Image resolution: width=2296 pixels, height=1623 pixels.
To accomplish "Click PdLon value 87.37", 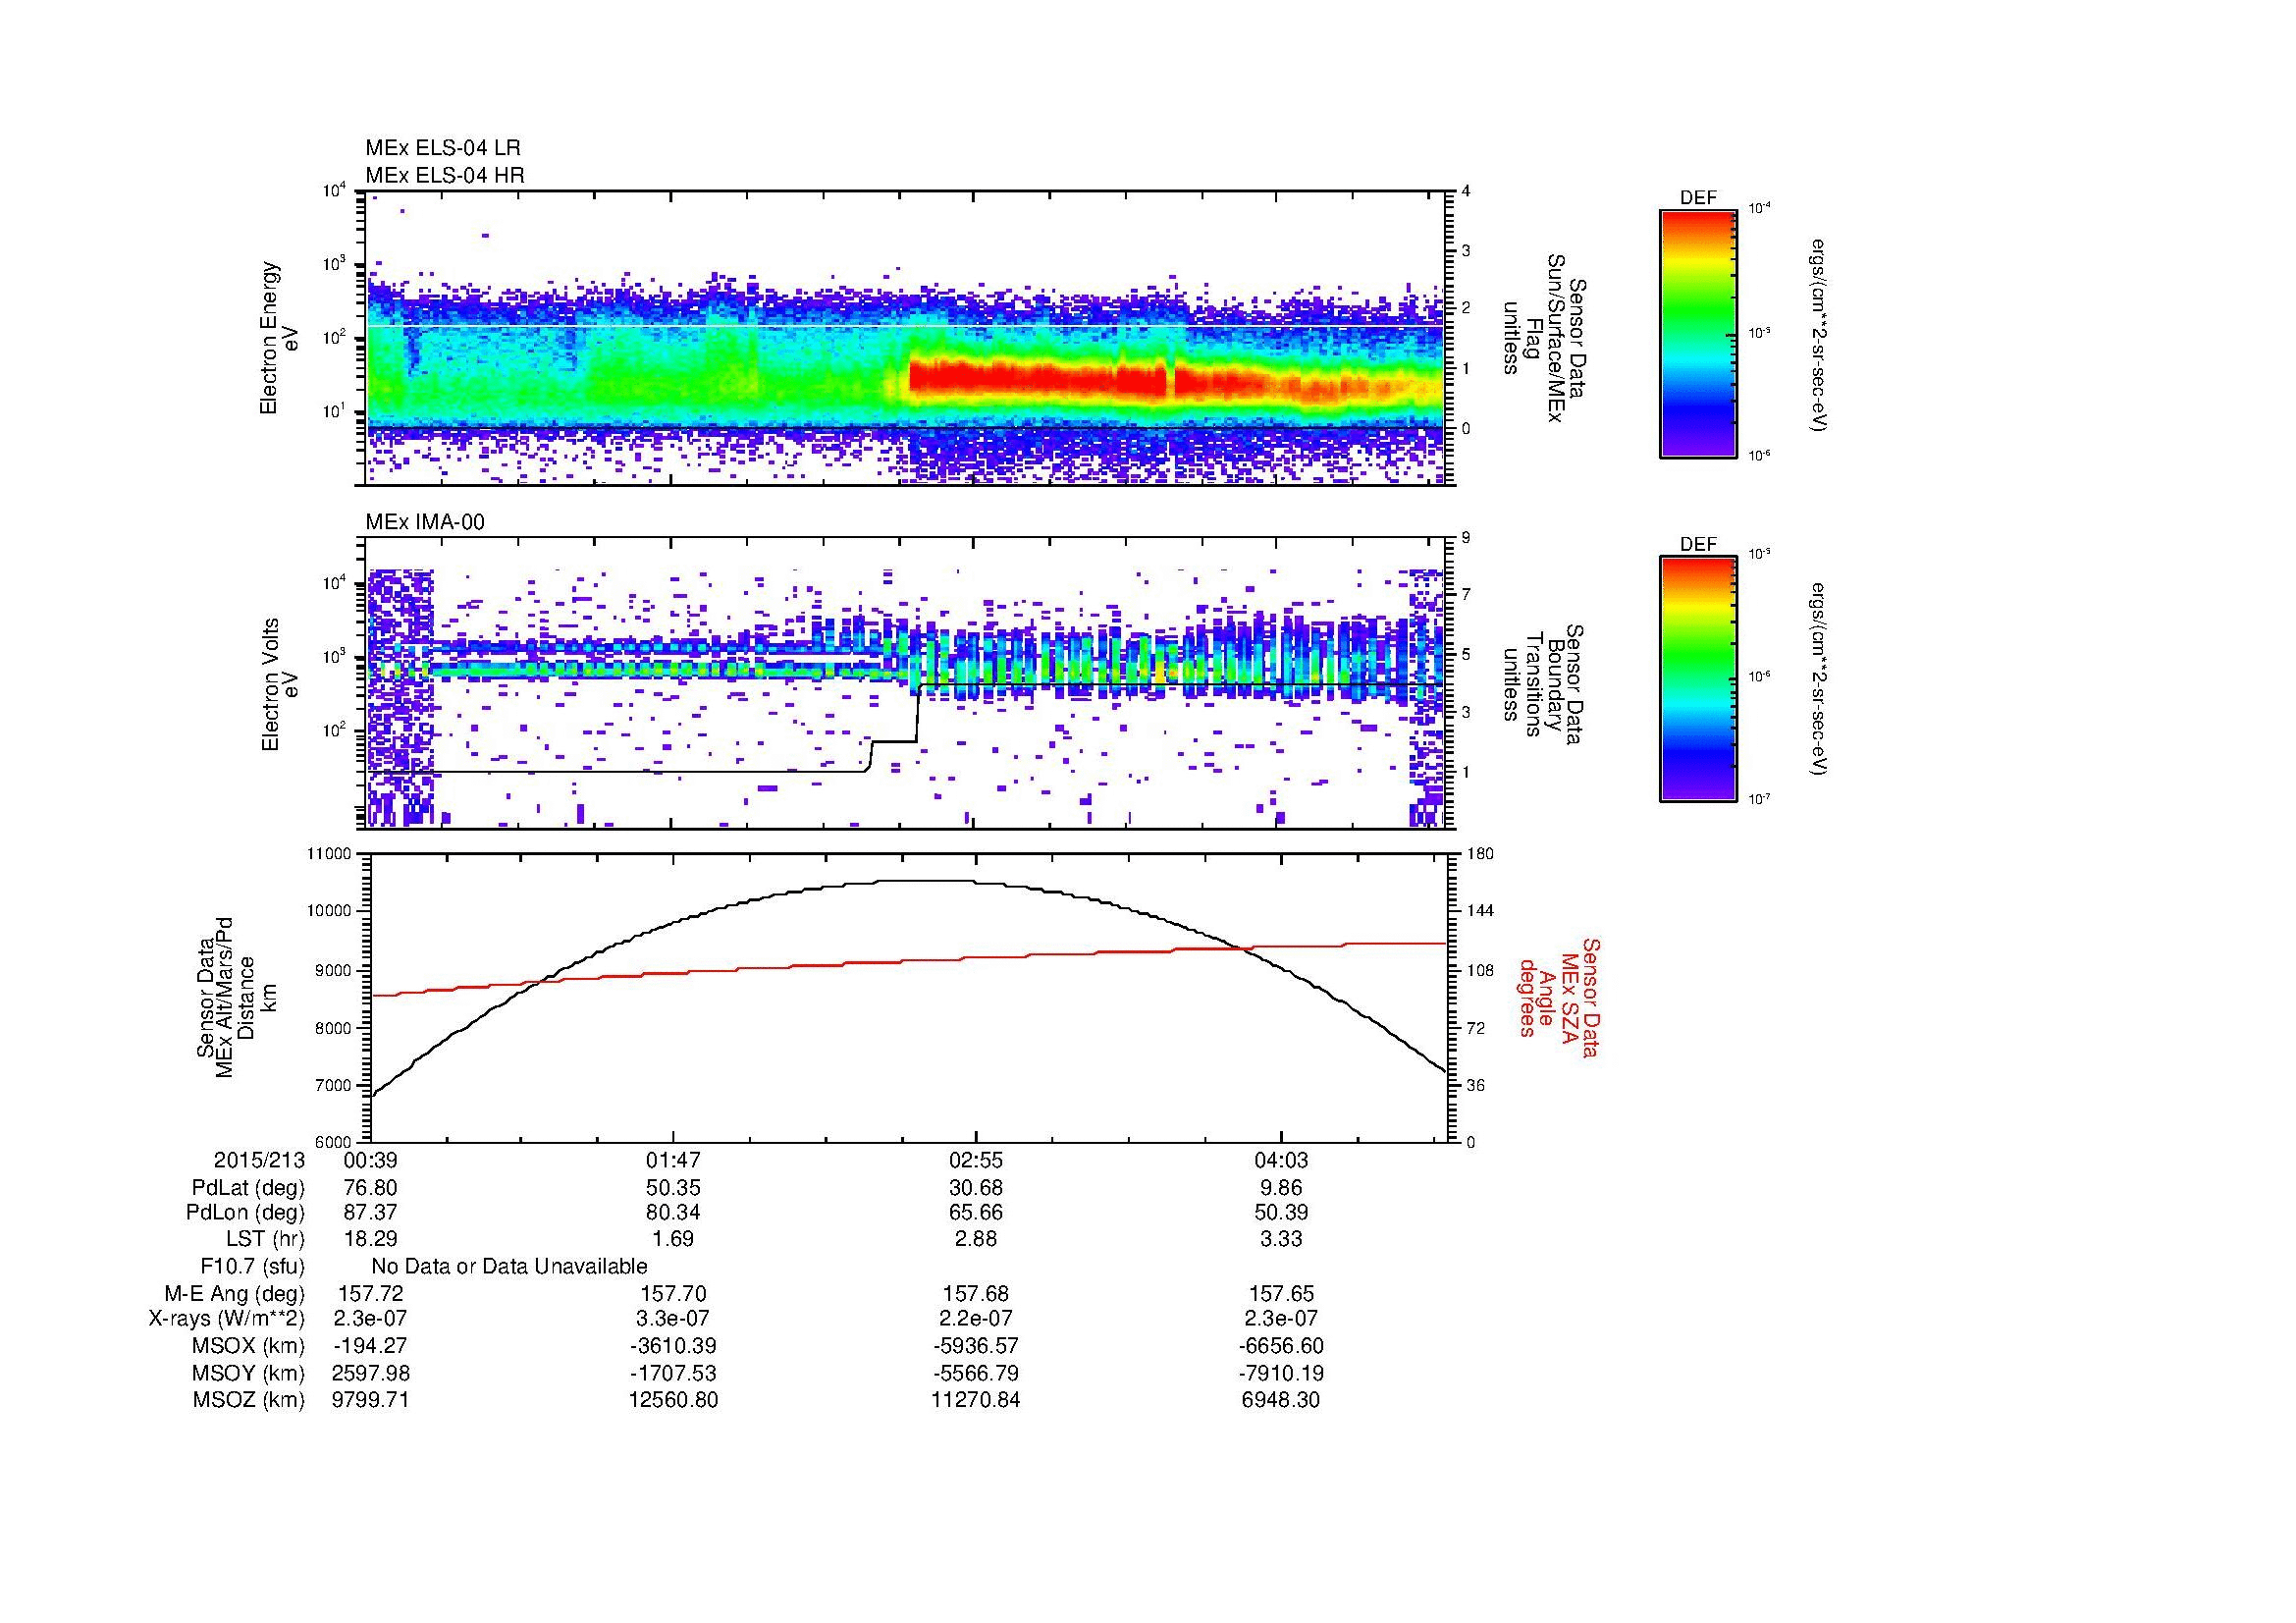I will [x=370, y=1213].
